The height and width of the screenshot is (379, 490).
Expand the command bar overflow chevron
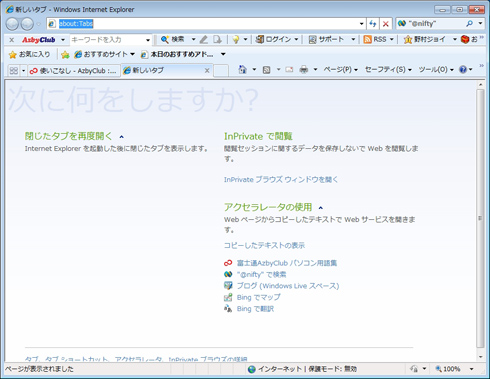[481, 66]
